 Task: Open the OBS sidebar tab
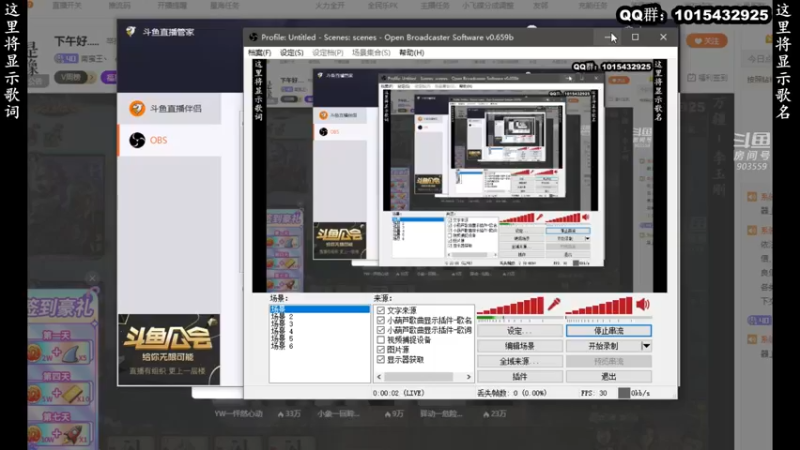pyautogui.click(x=169, y=140)
